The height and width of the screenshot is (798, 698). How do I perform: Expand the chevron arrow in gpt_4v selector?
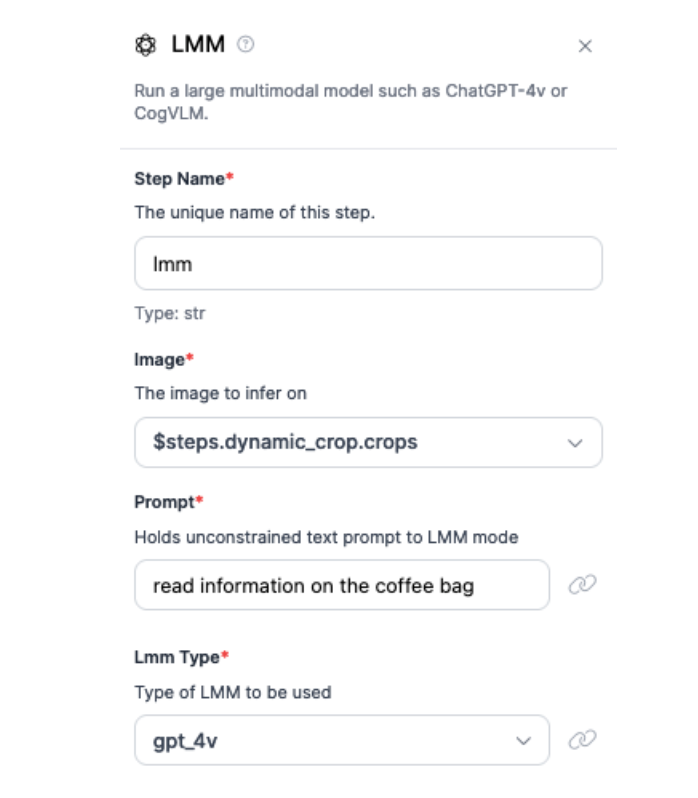[x=522, y=741]
